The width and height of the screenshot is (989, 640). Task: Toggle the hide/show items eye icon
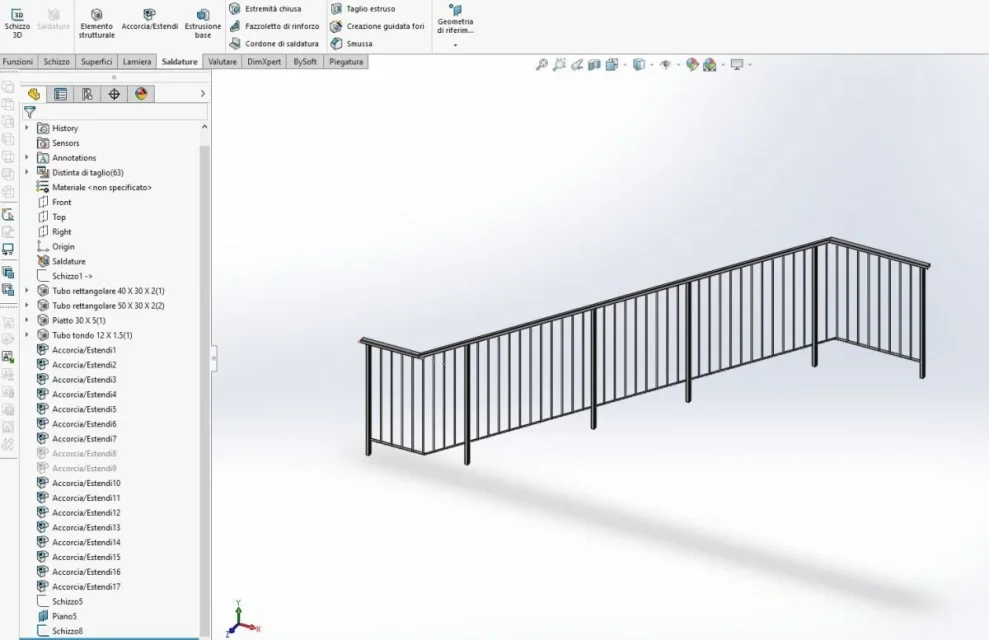664,65
